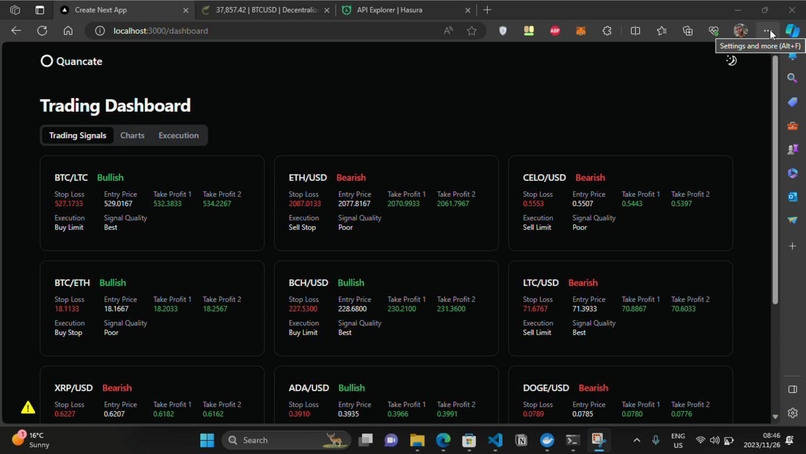806x454 pixels.
Task: Open the sidebar shopping tag icon
Action: click(792, 102)
